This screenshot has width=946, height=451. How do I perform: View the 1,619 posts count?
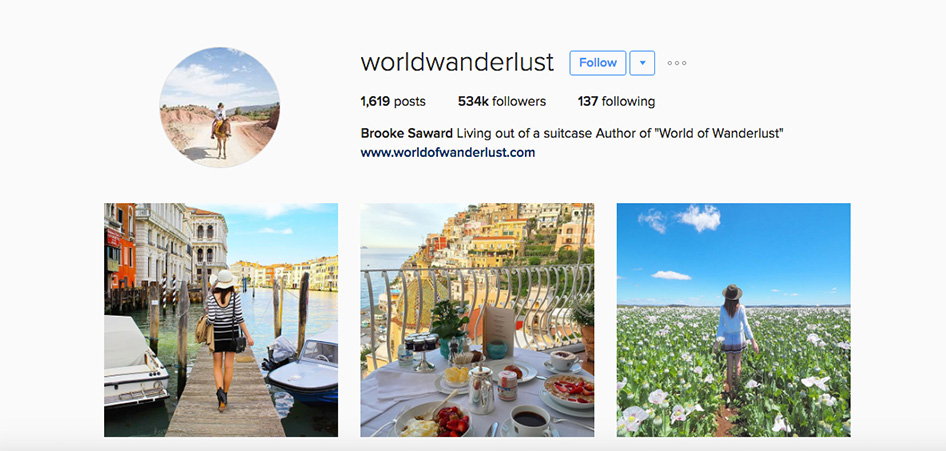[393, 101]
